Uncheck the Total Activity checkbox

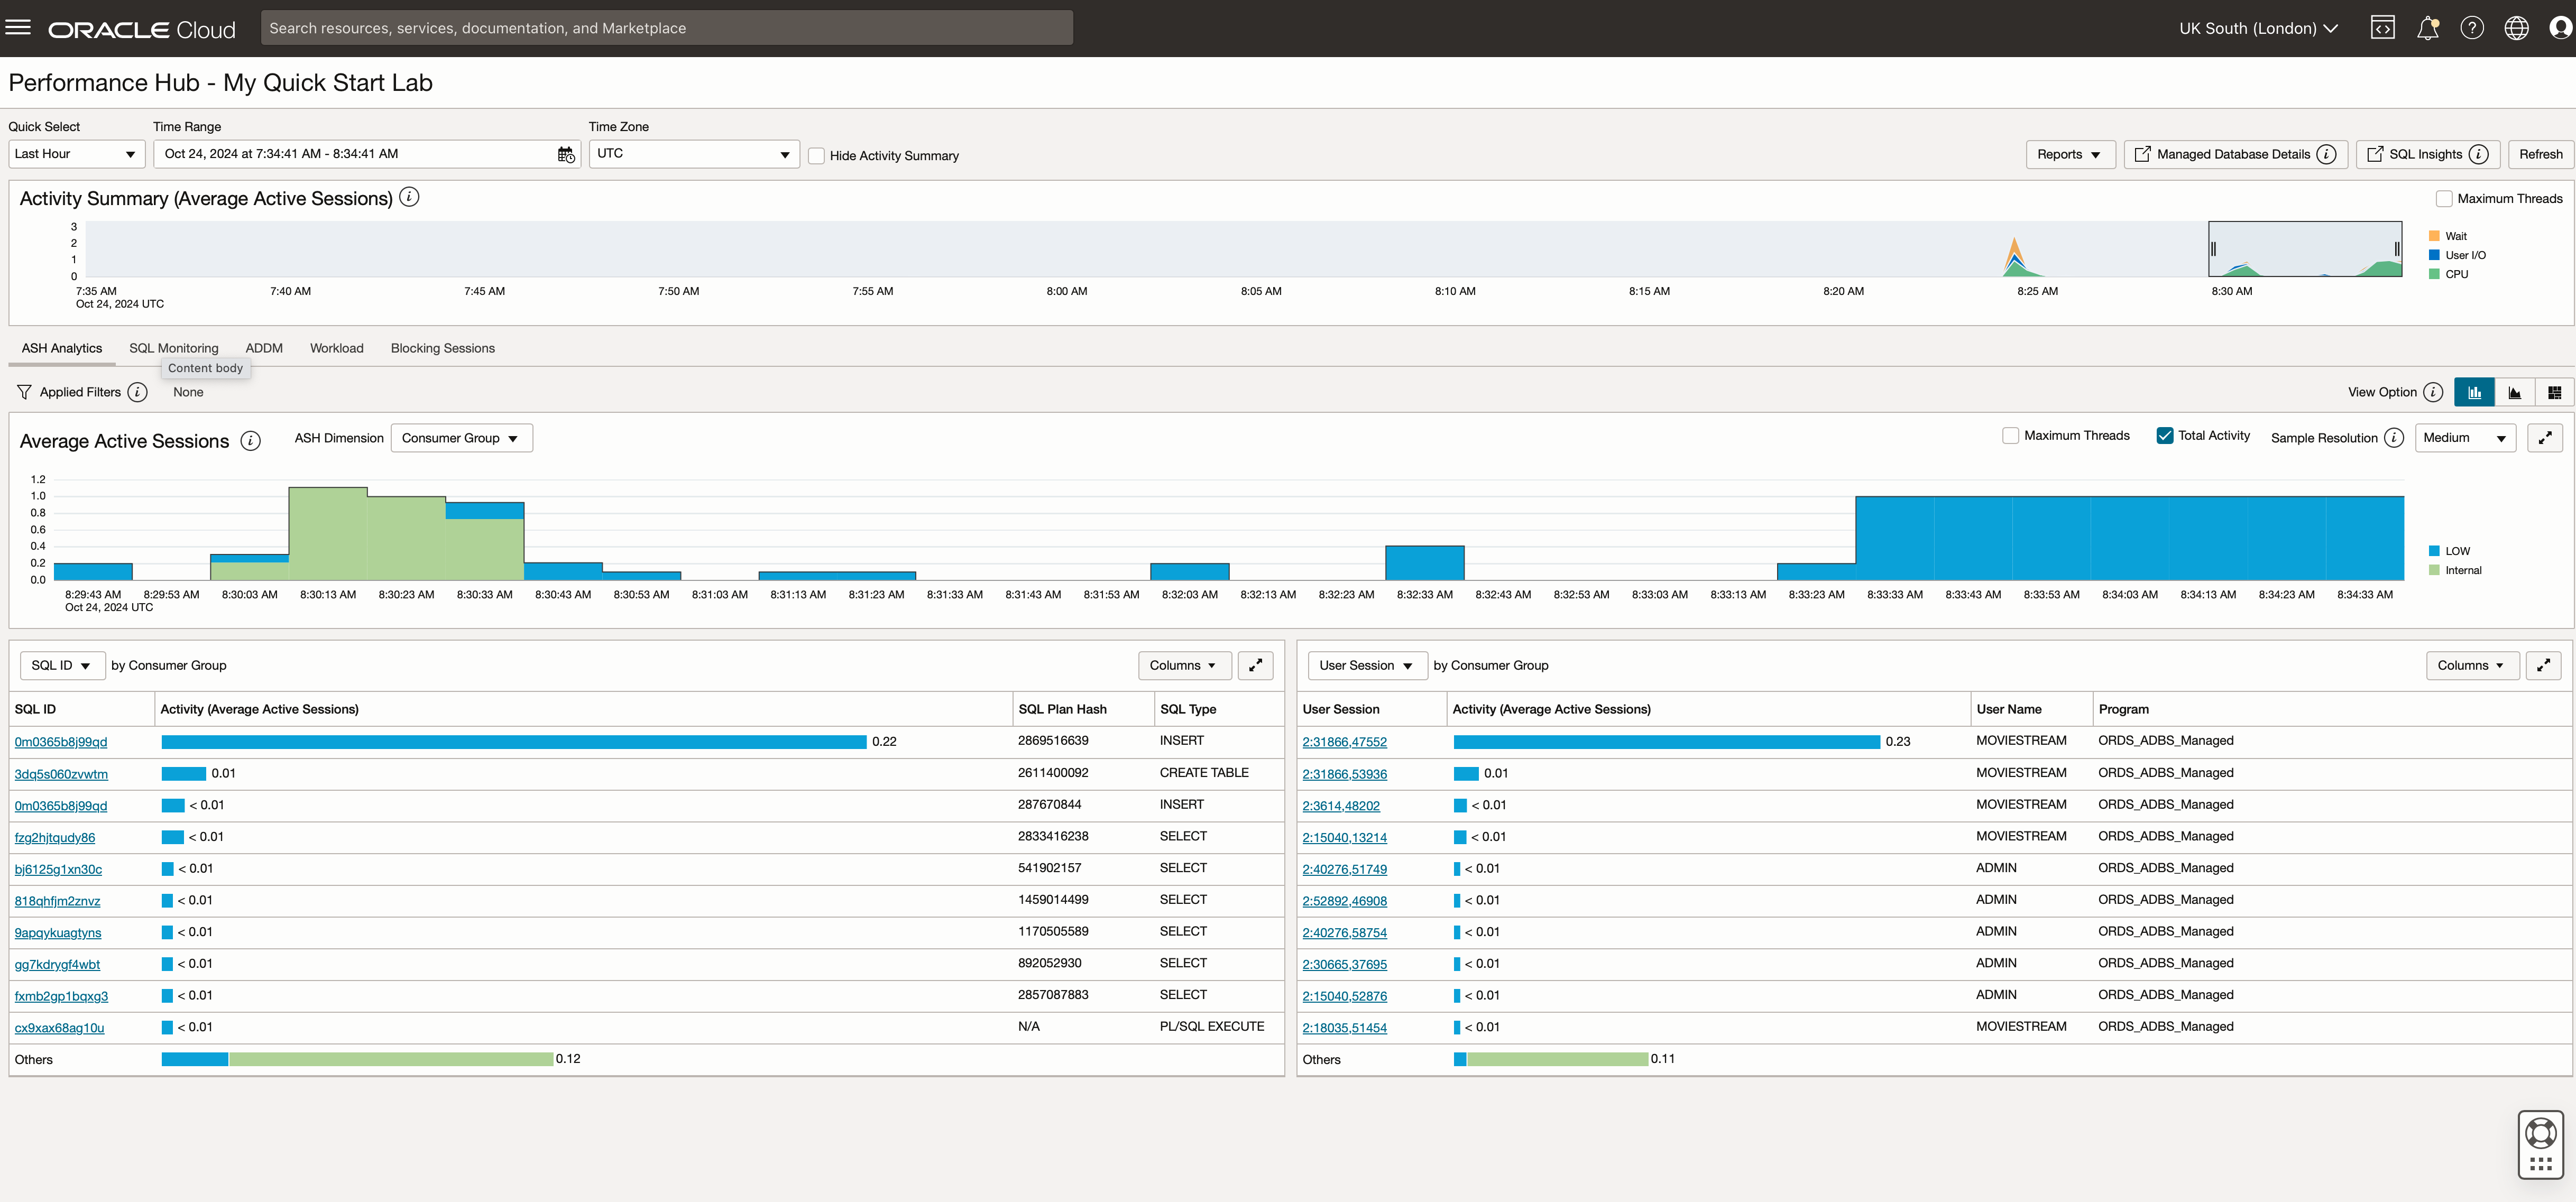pyautogui.click(x=2164, y=436)
